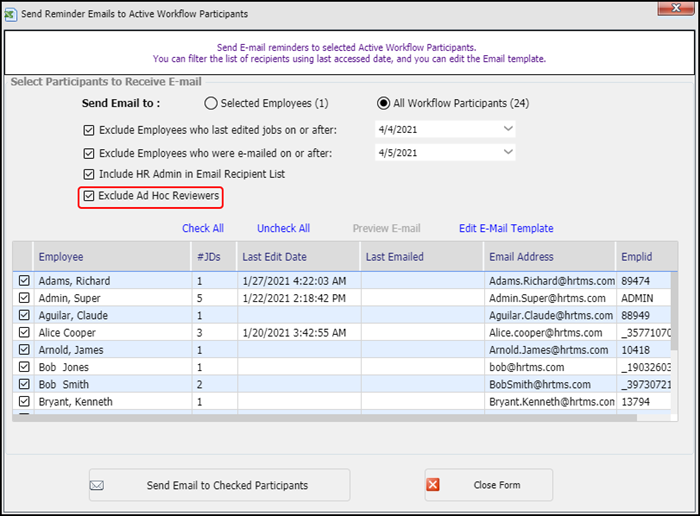The width and height of the screenshot is (700, 516).
Task: Uncheck 'Include HR Admin in Email Recipient List'
Action: (90, 174)
